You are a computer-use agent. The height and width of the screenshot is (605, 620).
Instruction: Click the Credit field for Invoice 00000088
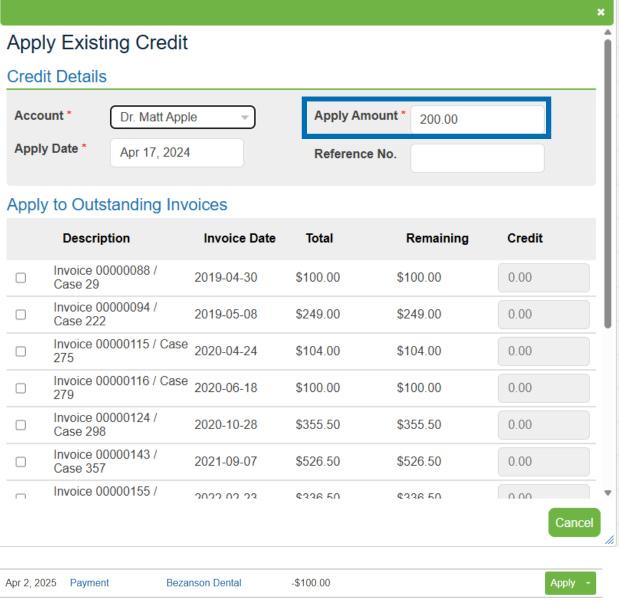click(543, 278)
